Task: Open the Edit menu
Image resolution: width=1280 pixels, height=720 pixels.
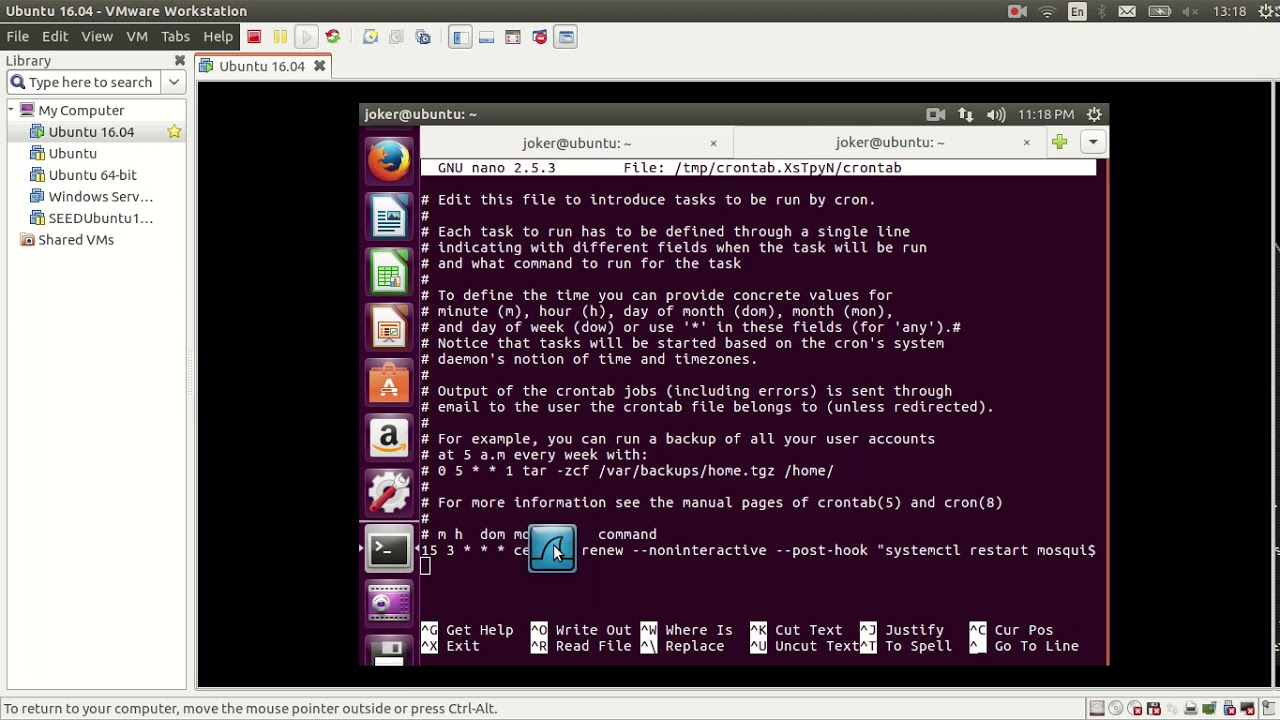Action: (55, 36)
